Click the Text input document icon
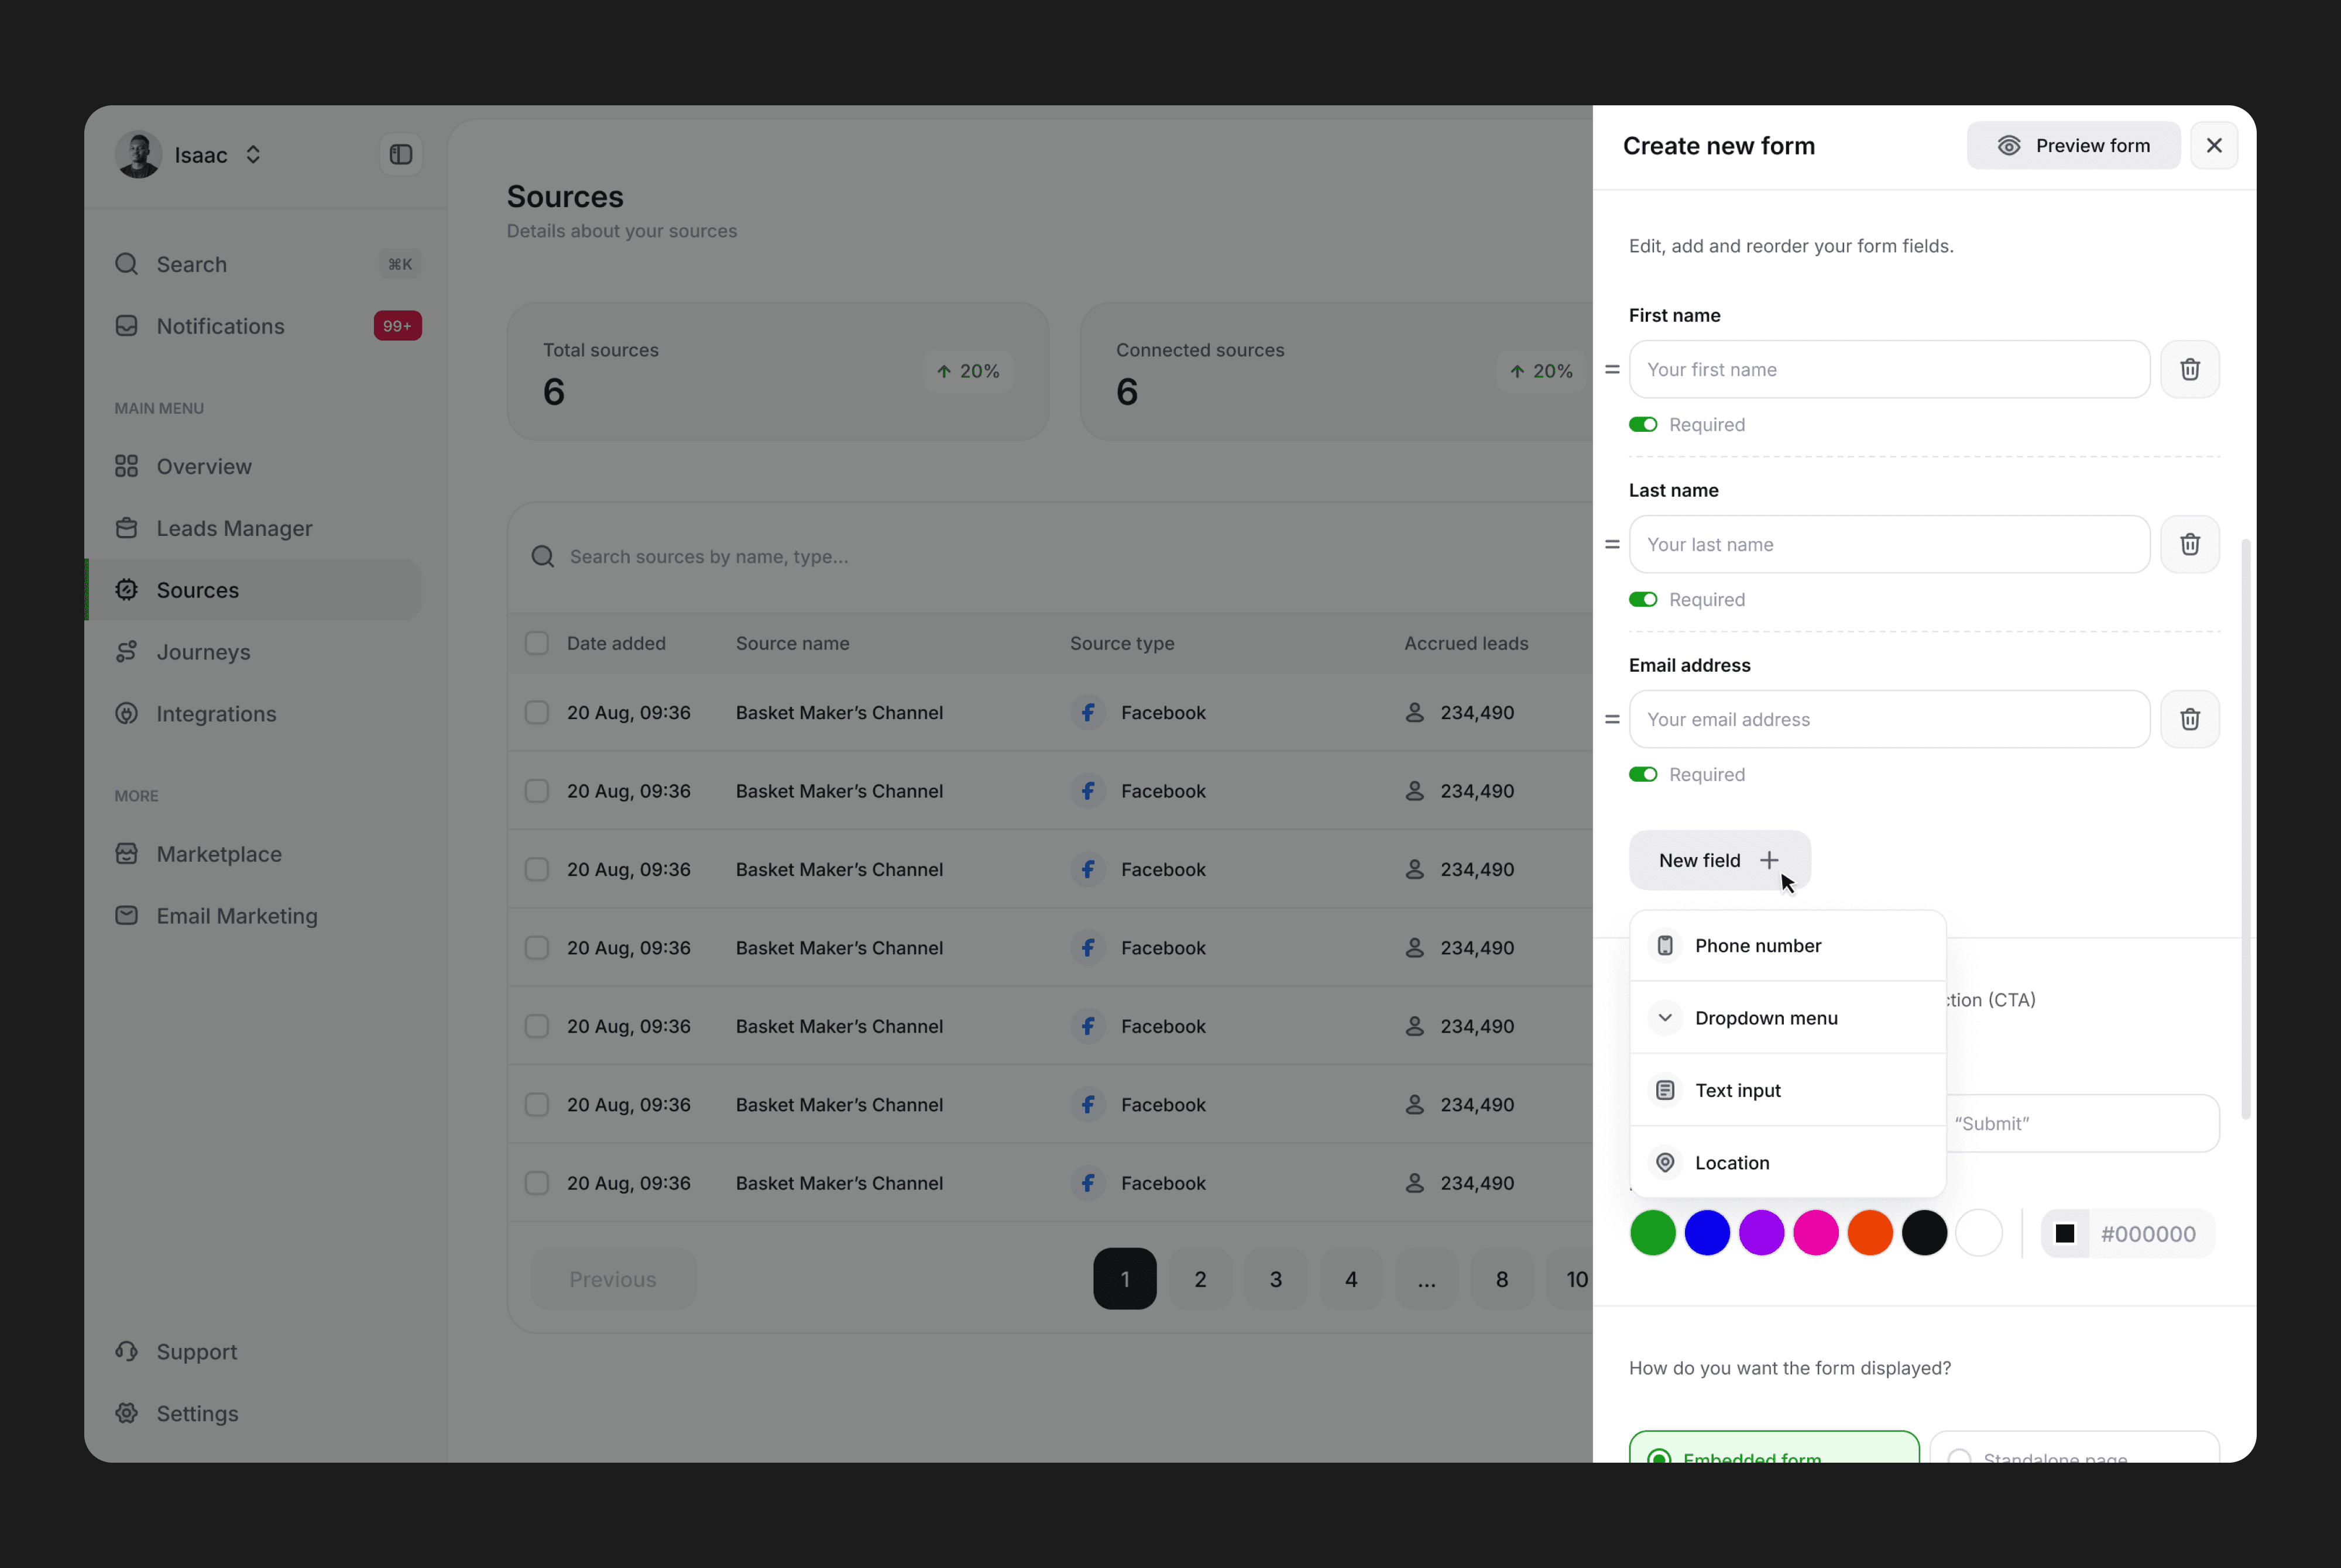2341x1568 pixels. coord(1665,1090)
